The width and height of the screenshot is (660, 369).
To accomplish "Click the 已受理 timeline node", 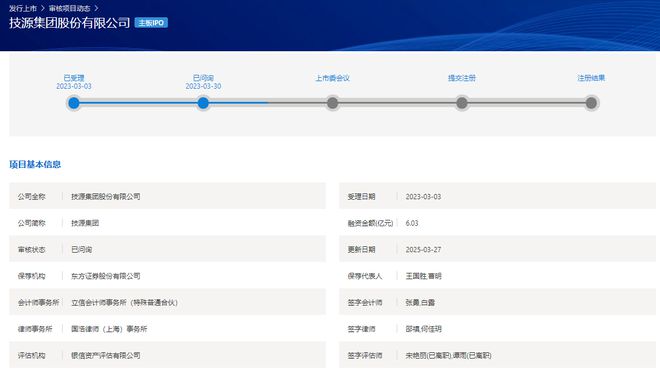I will (74, 103).
